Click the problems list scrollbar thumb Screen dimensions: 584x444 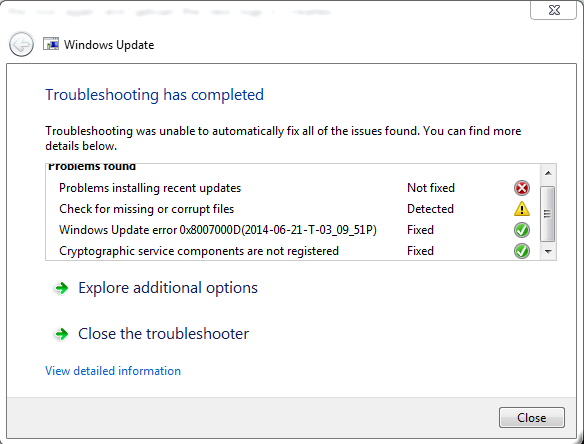548,214
